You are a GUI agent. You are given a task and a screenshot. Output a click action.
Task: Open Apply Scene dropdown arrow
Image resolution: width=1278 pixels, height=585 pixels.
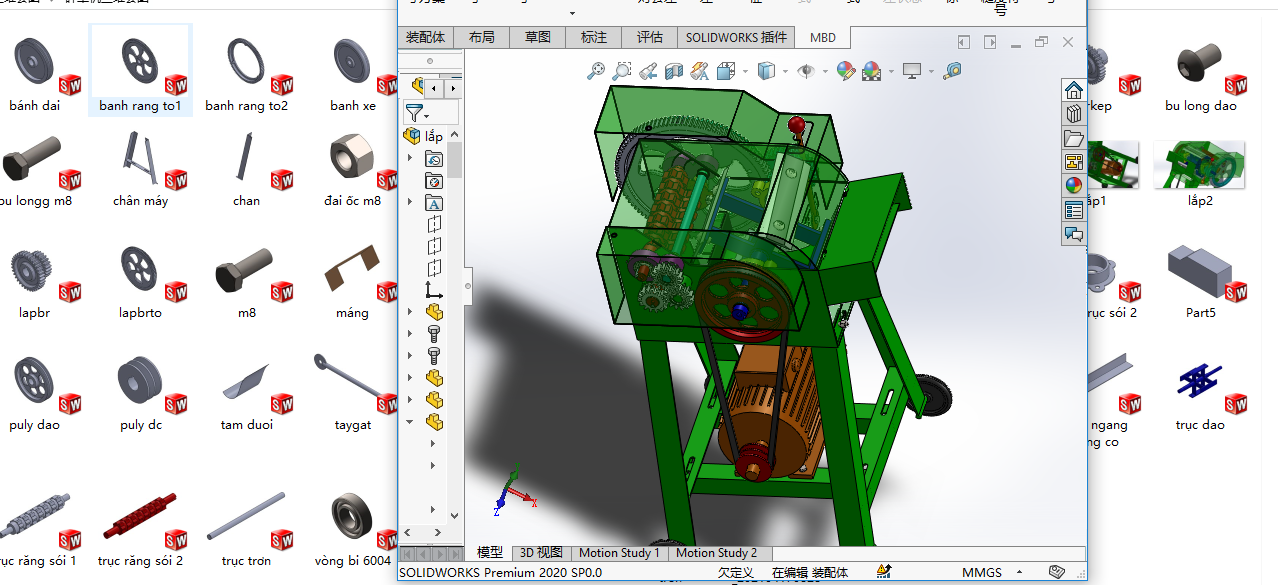889,72
